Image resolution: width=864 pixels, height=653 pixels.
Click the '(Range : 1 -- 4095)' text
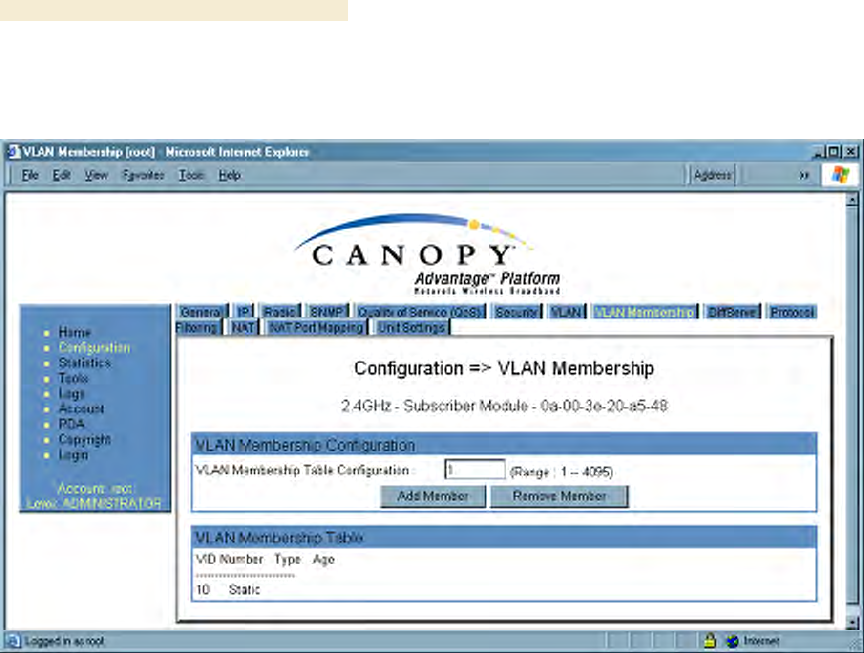[x=561, y=472]
